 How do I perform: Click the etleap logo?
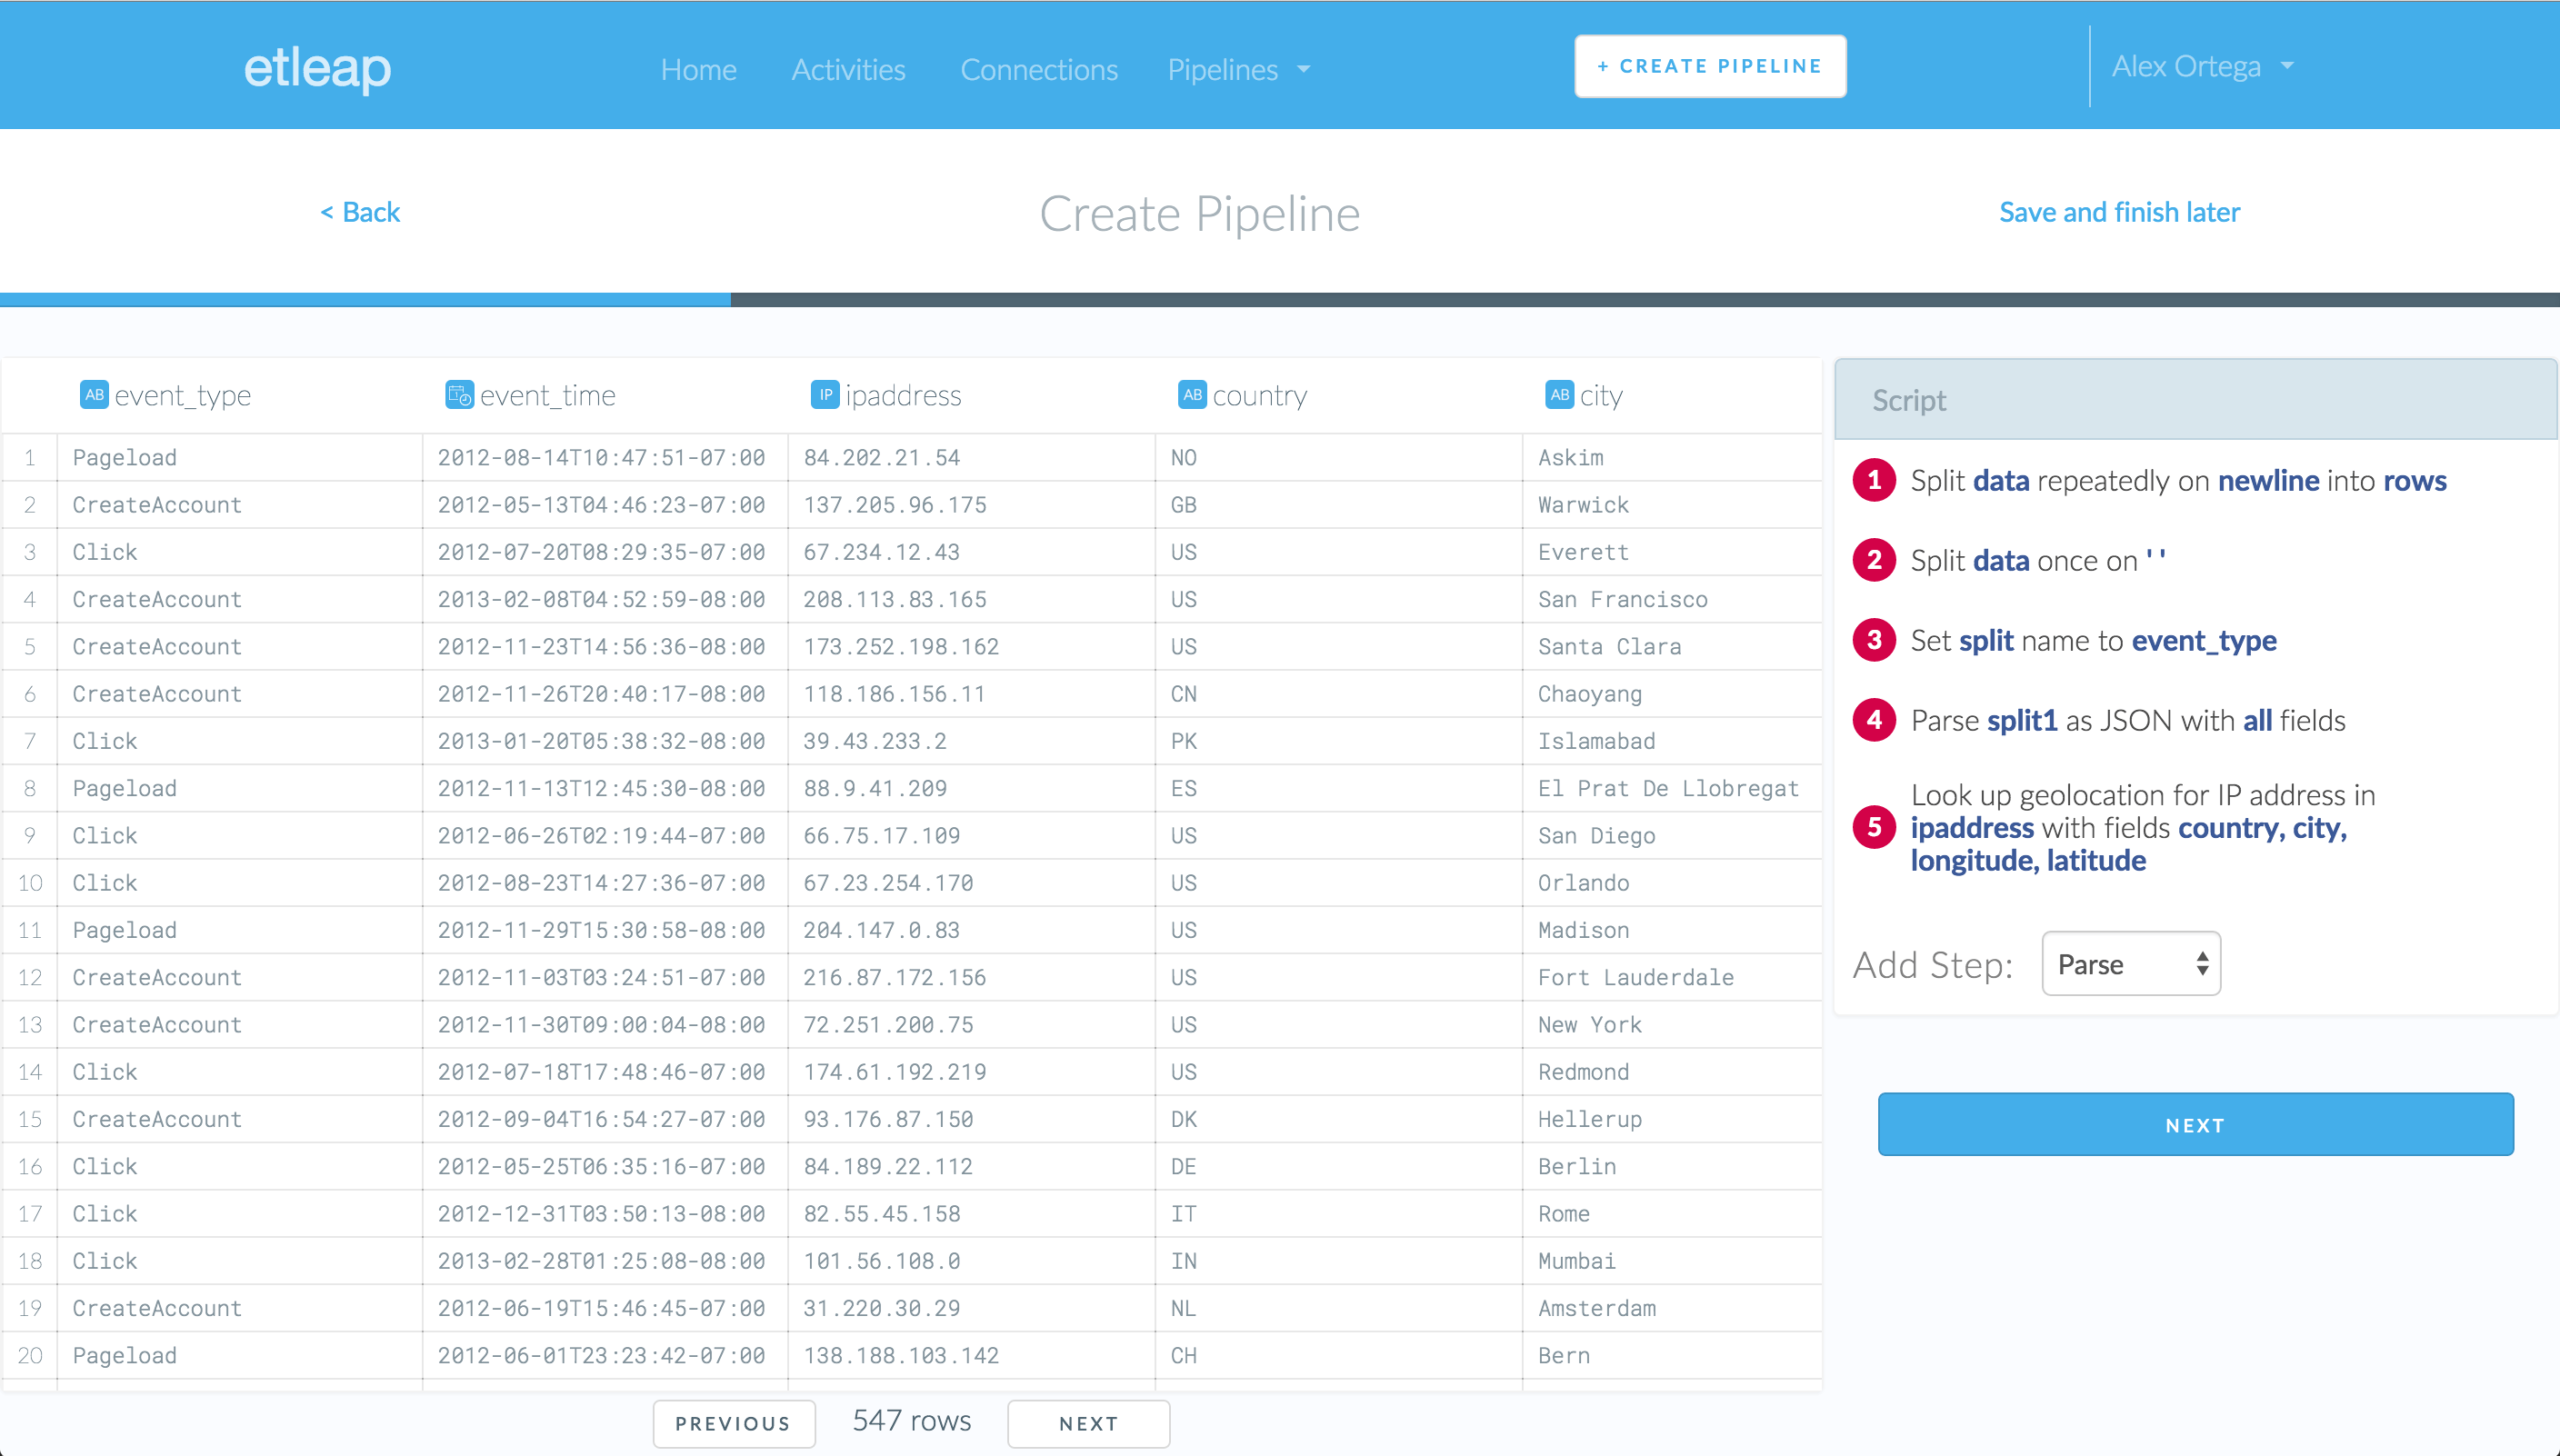pos(317,68)
